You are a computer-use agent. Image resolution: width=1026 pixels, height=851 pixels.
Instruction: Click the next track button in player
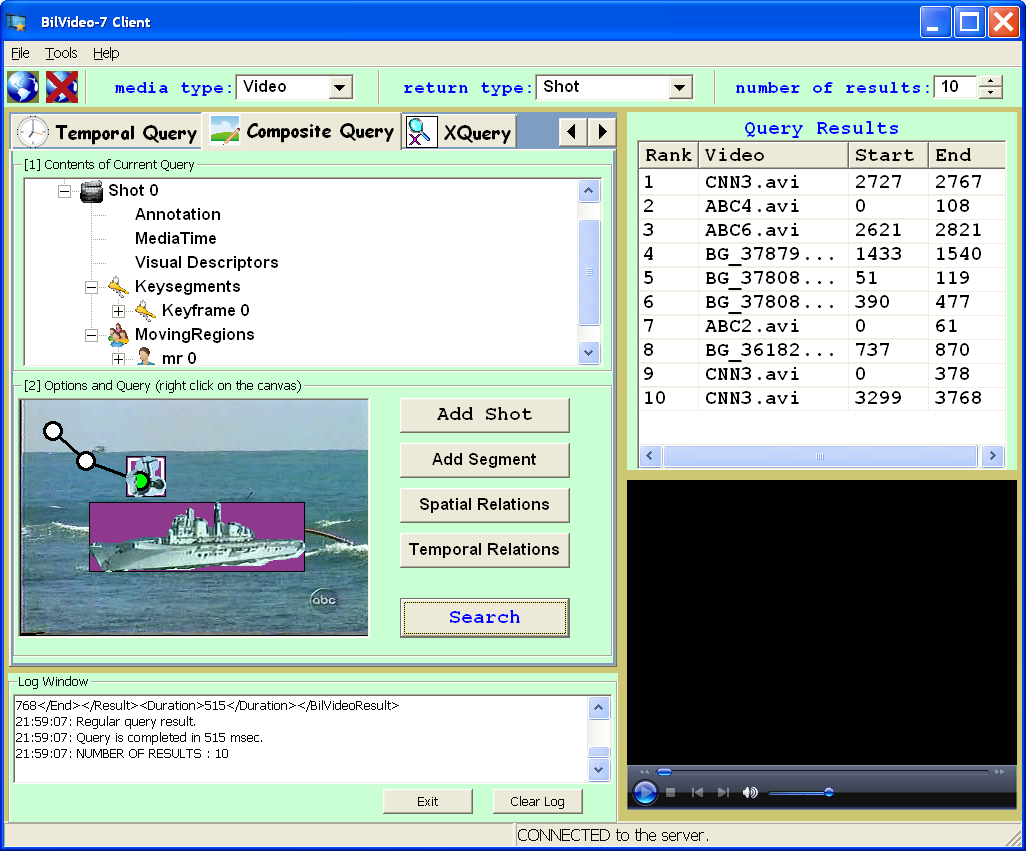(x=723, y=793)
